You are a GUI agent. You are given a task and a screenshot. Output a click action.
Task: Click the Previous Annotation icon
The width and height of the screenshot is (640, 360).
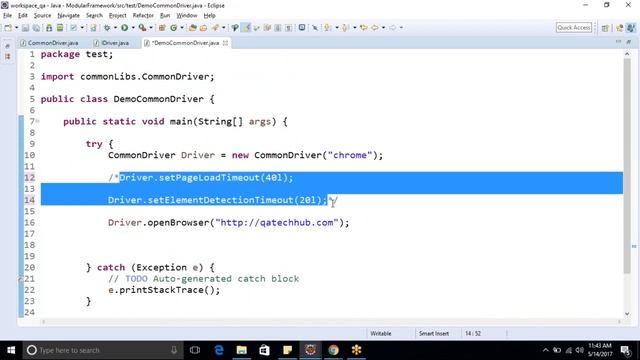click(x=345, y=28)
